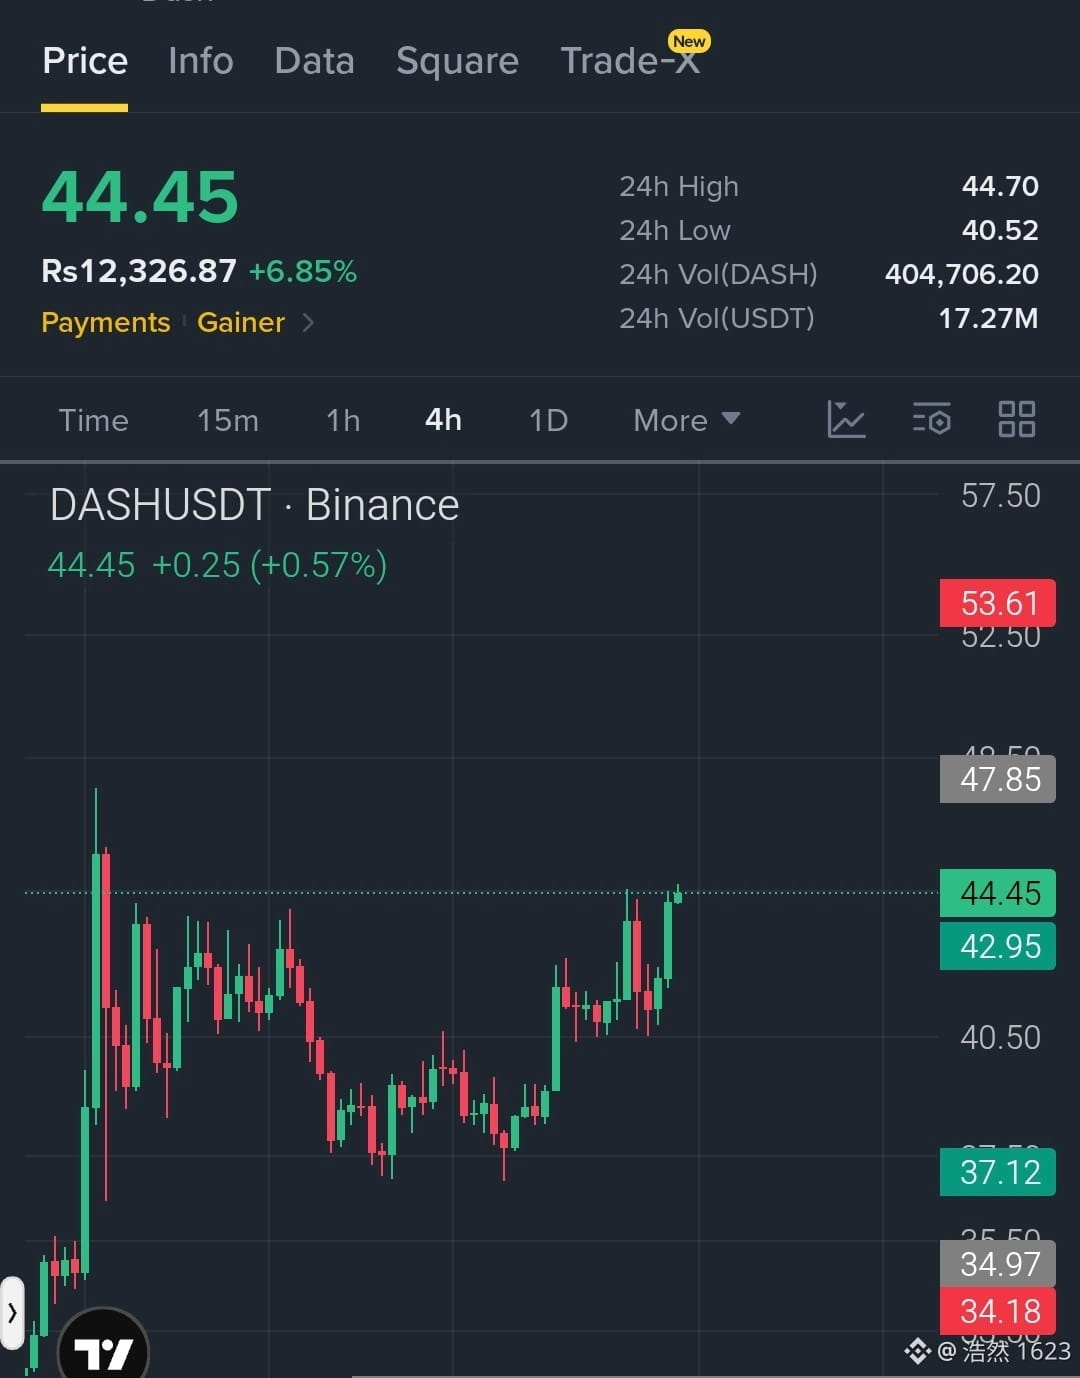Select the 1D interval
1080x1378 pixels.
[x=548, y=420]
